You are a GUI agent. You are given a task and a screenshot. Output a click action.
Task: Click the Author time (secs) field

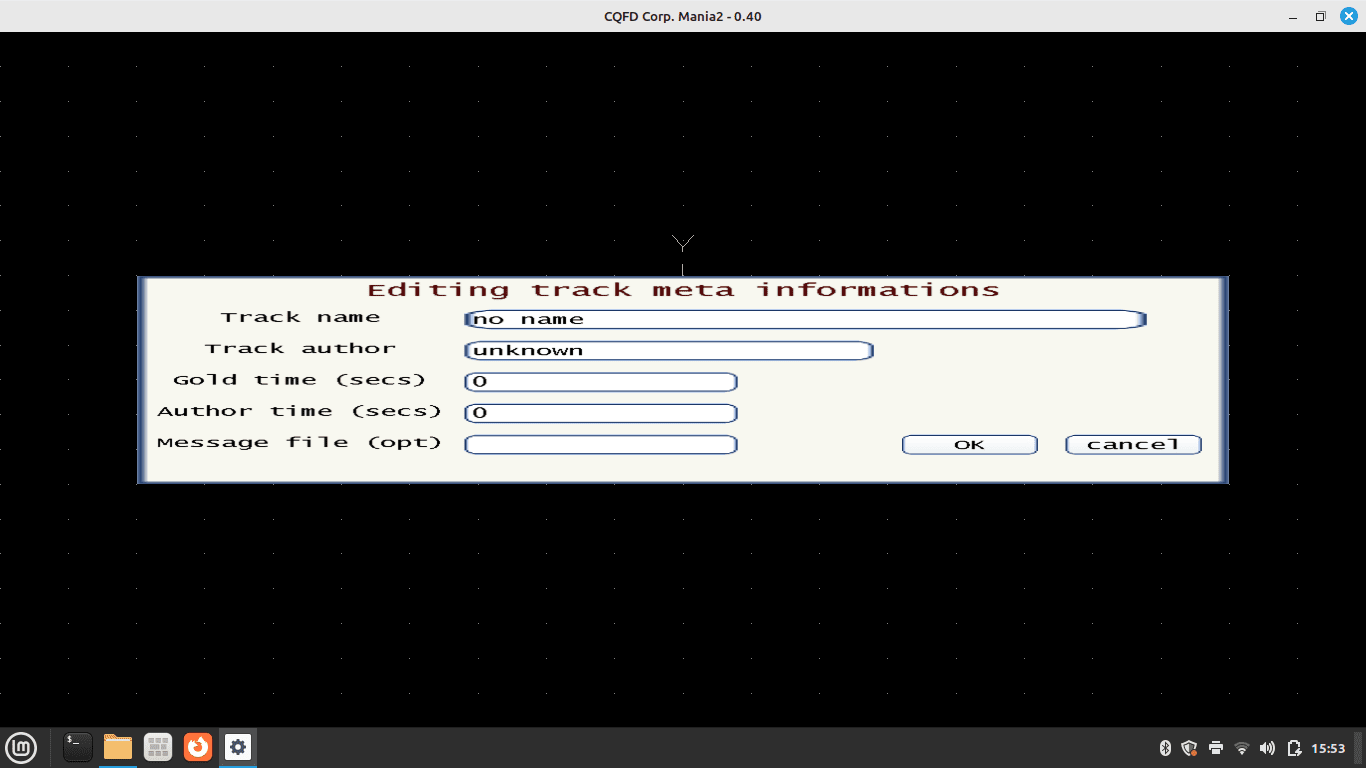(x=601, y=413)
